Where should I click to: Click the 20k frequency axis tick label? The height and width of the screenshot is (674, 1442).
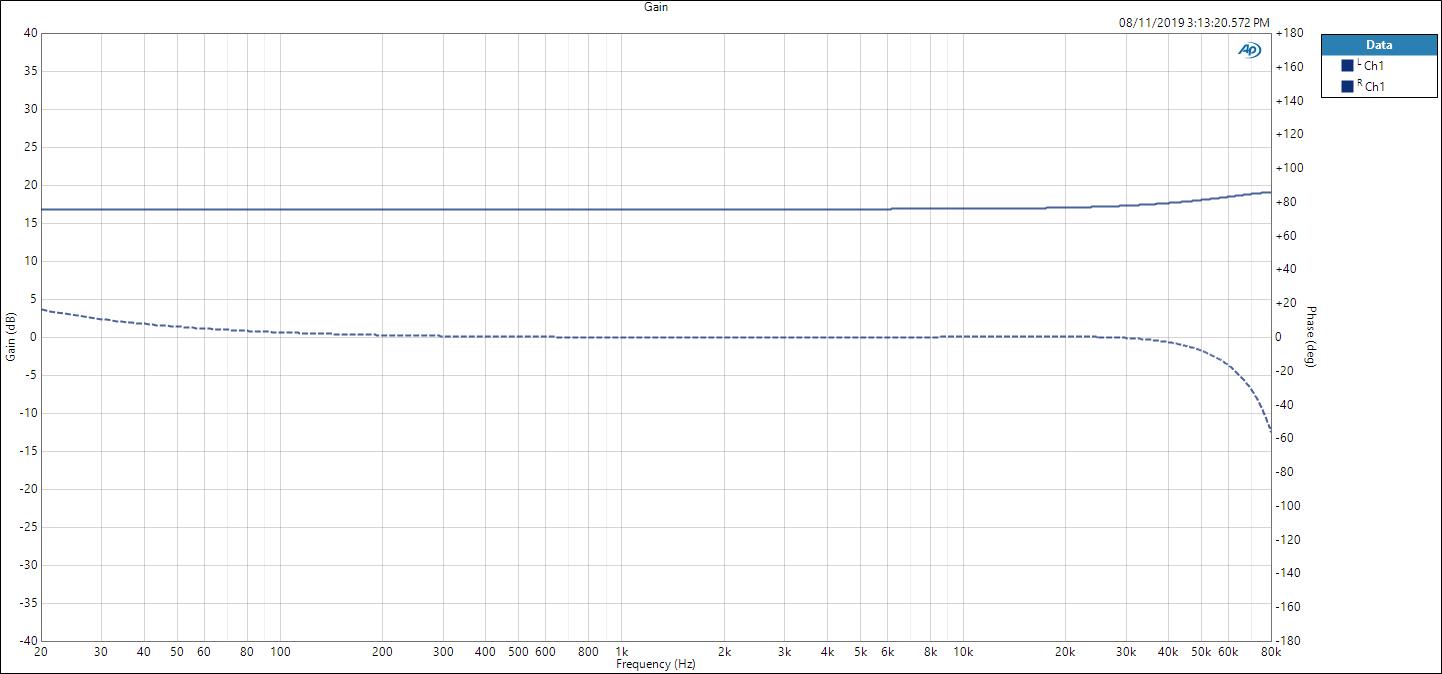[x=1065, y=652]
